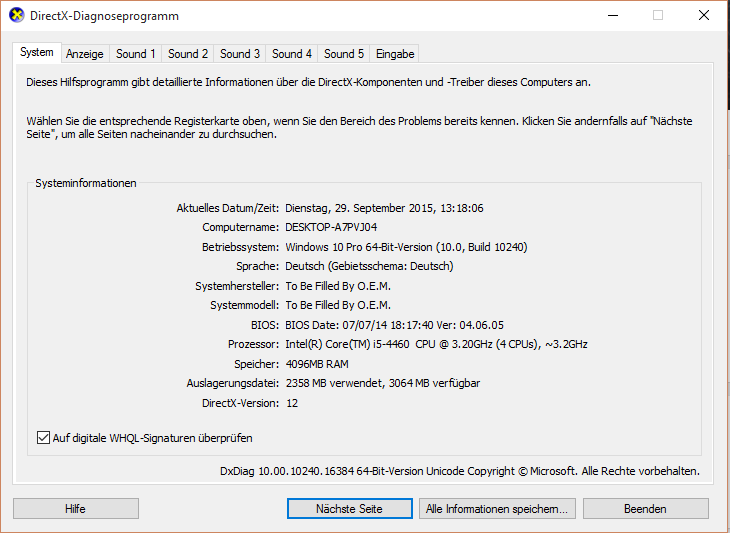This screenshot has width=730, height=533.
Task: Open the Anzeige tab
Action: point(85,54)
